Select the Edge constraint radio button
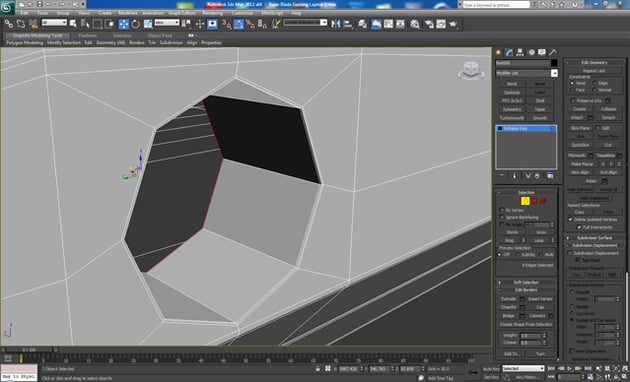Image resolution: width=630 pixels, height=382 pixels. point(594,83)
